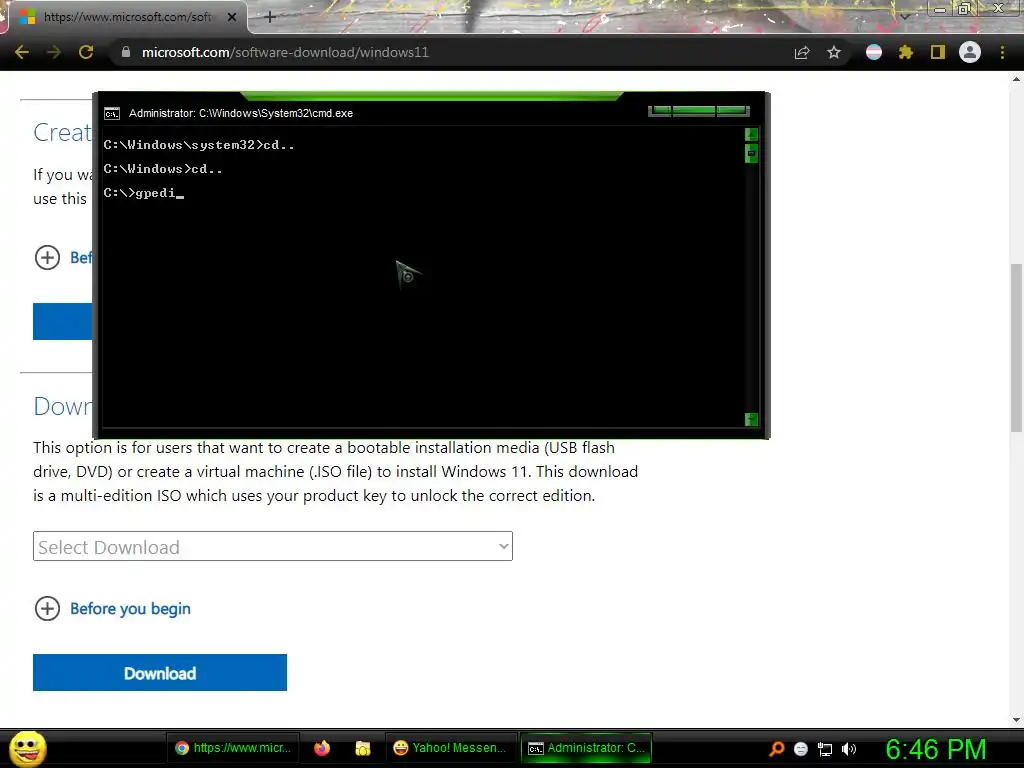This screenshot has height=768, width=1024.
Task: Open the Chrome tab search chevron
Action: 905,16
